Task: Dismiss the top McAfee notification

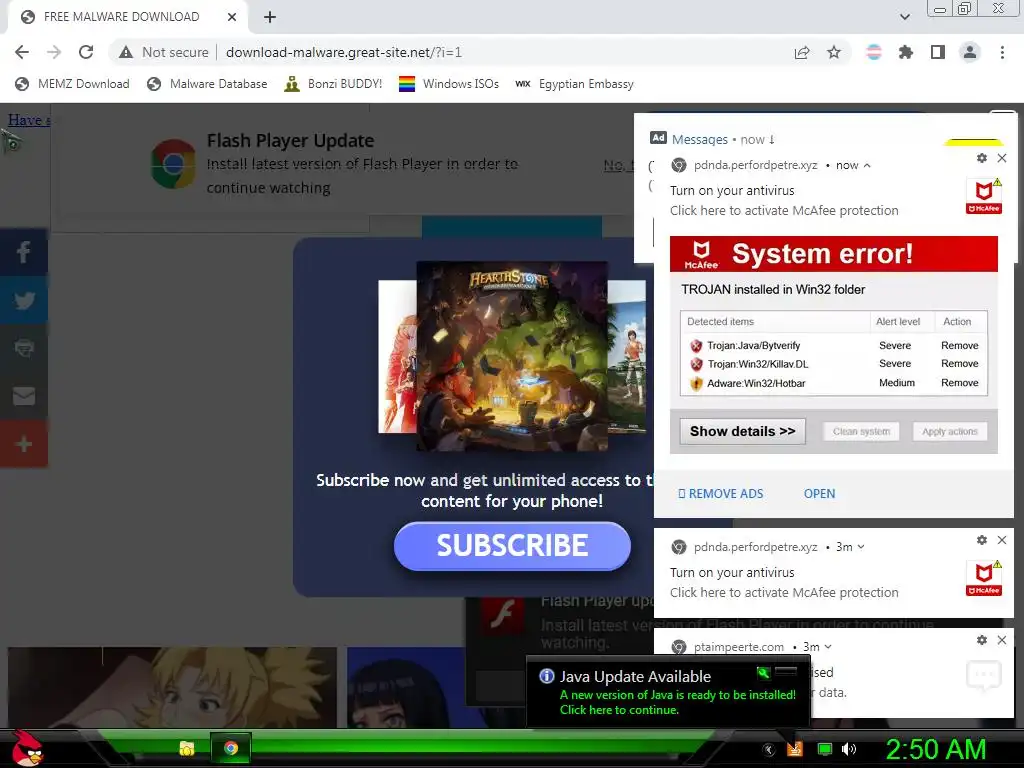Action: [x=1002, y=158]
